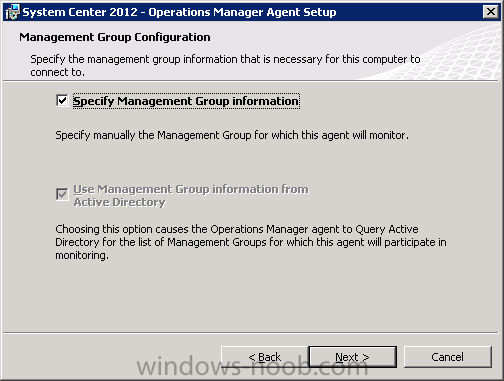Click the System Center 2012 title bar text
The image size is (504, 381).
pyautogui.click(x=179, y=12)
